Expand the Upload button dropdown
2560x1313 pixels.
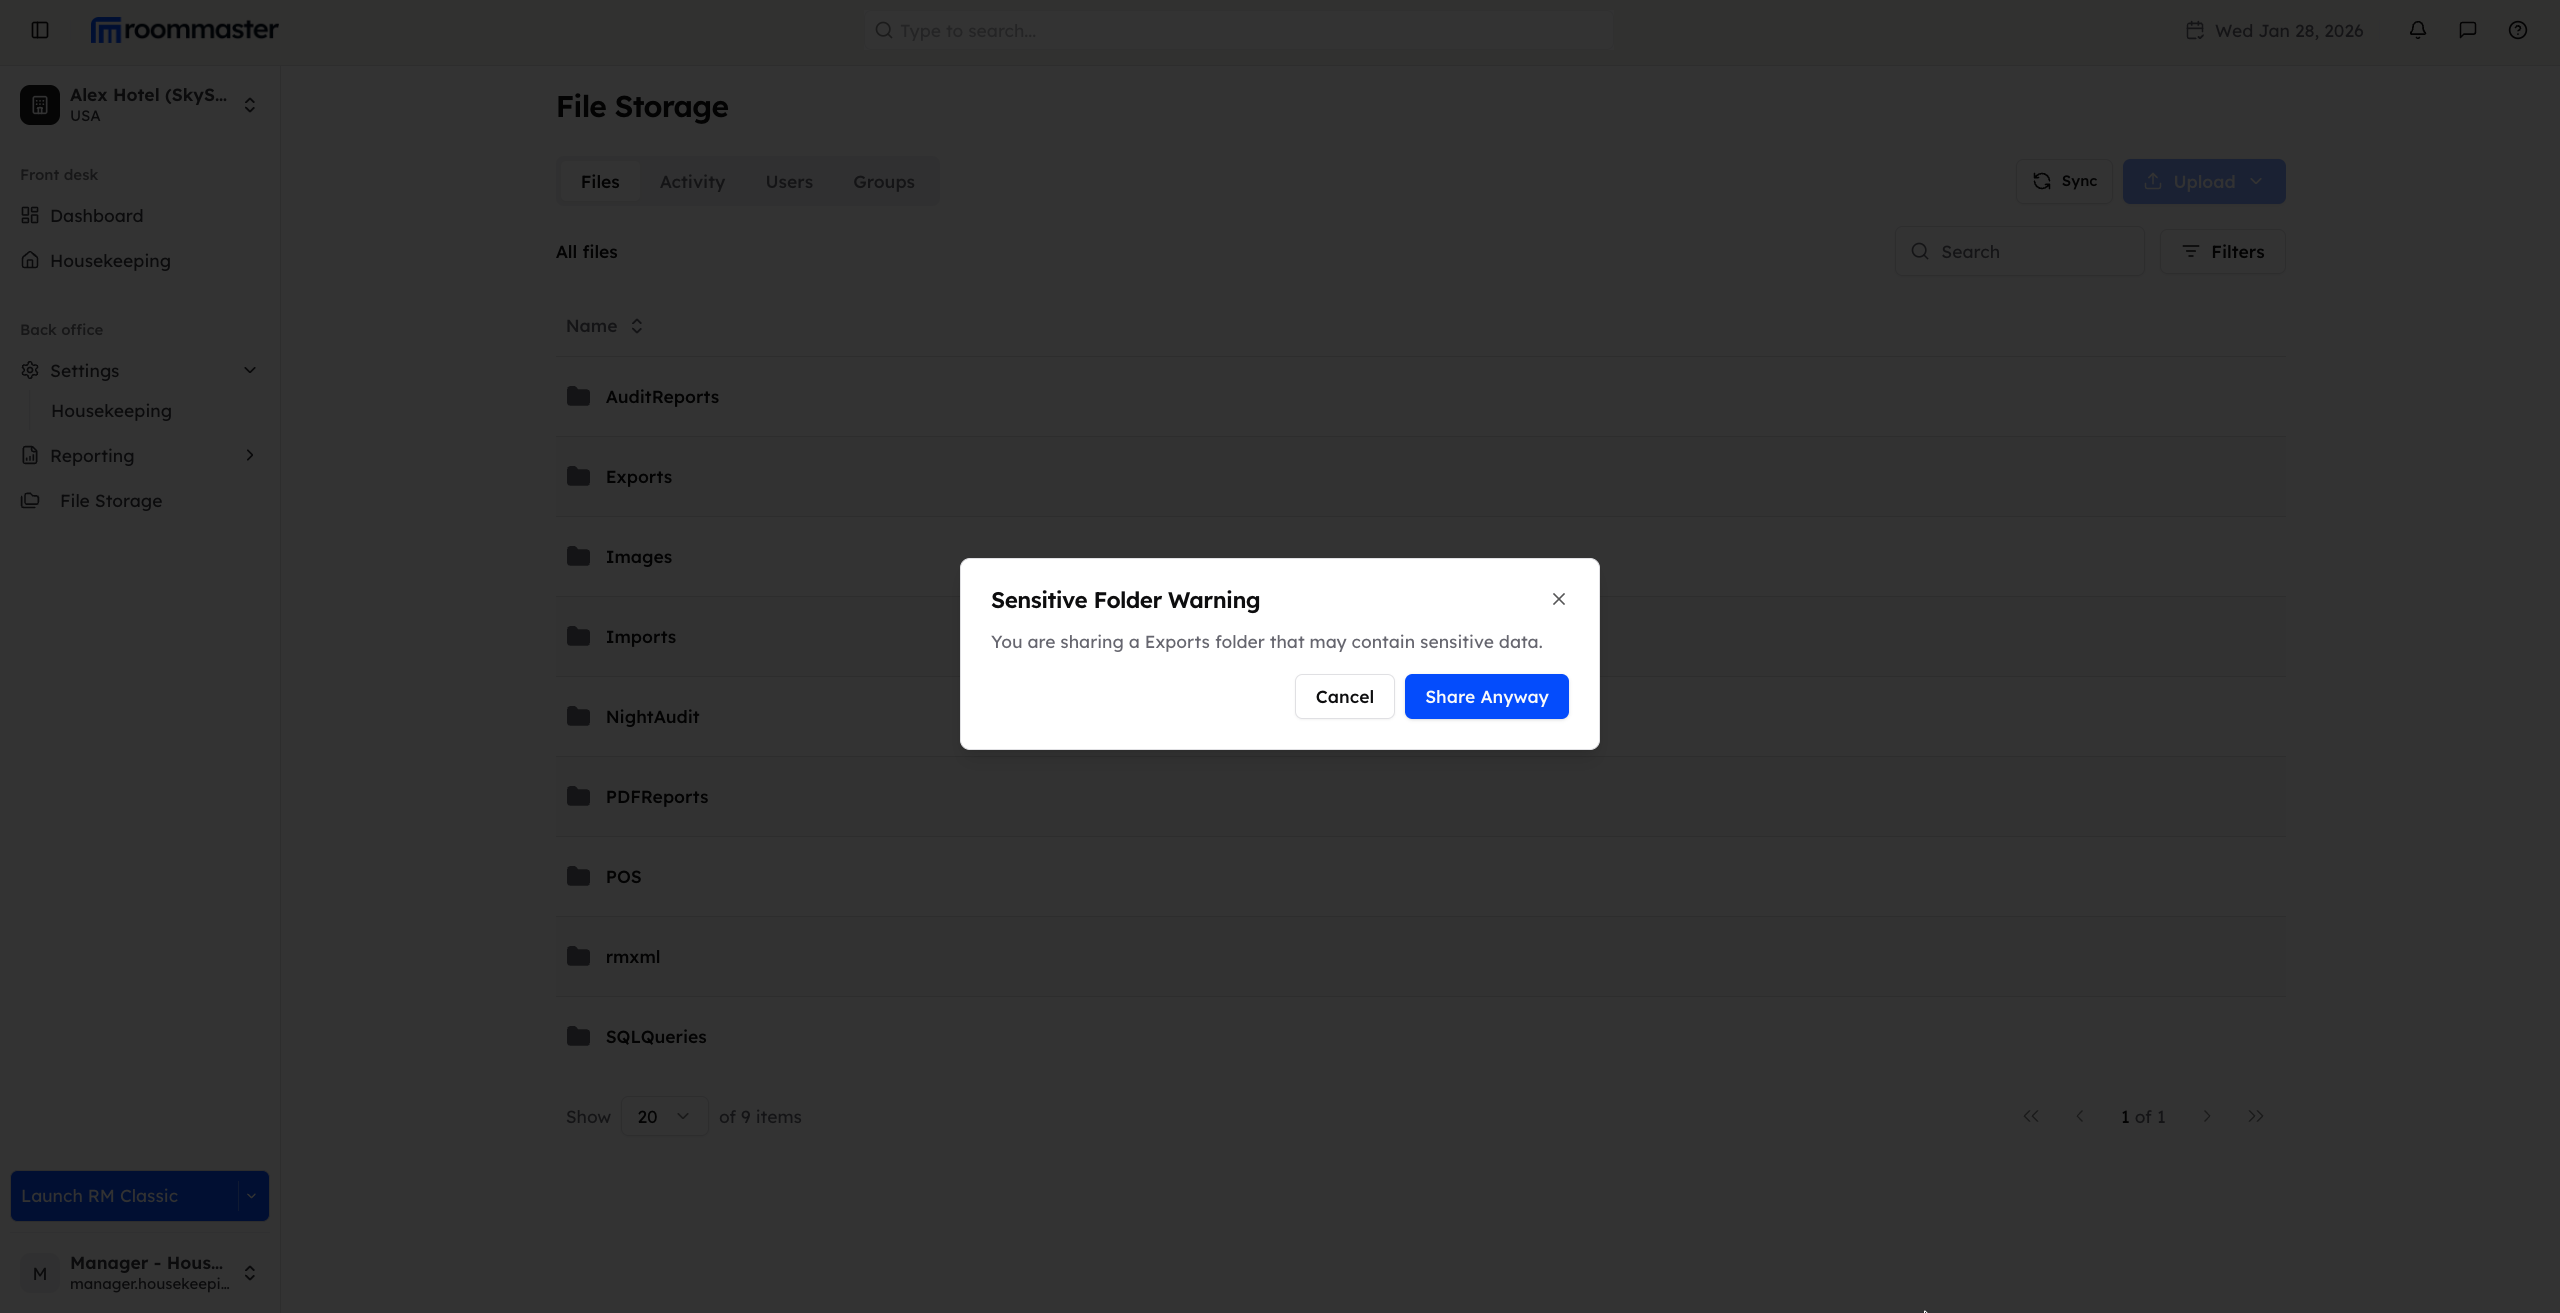(2257, 181)
